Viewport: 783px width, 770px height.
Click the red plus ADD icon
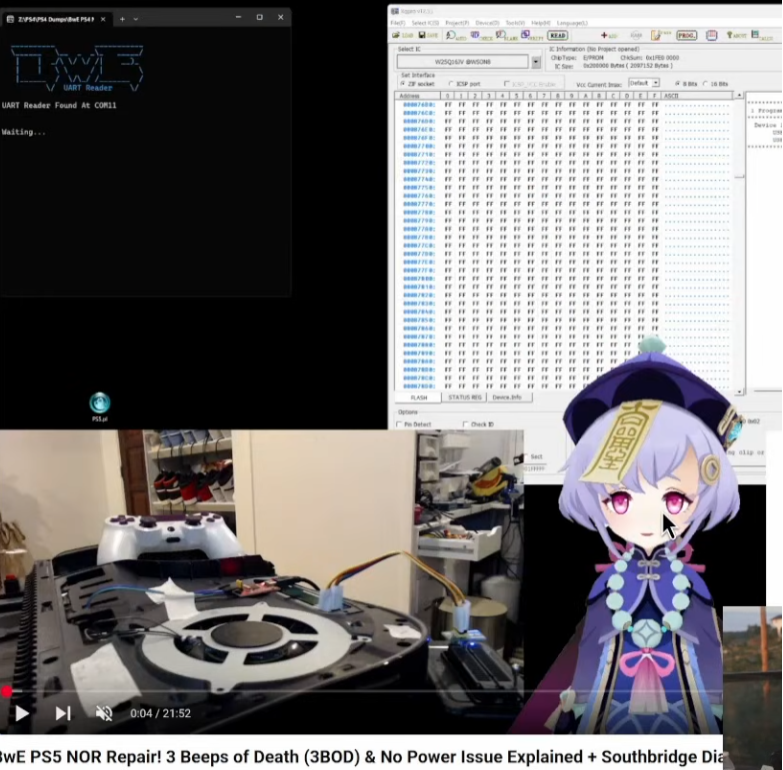click(609, 35)
